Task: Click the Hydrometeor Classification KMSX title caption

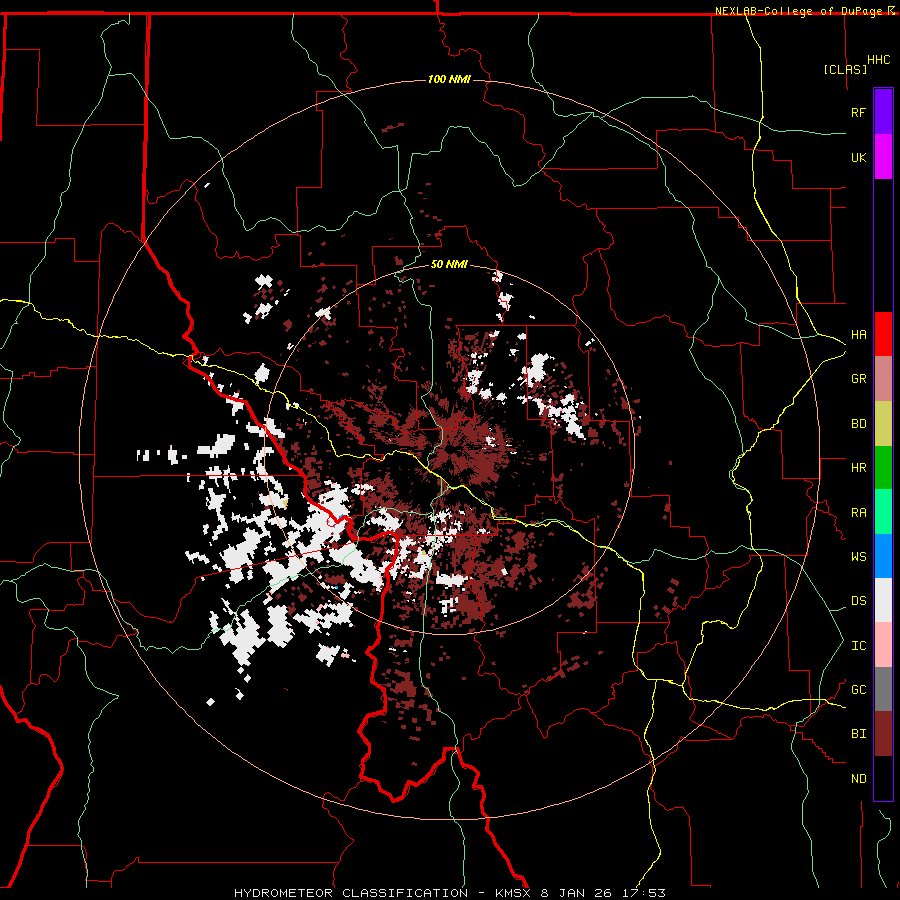Action: [x=450, y=893]
